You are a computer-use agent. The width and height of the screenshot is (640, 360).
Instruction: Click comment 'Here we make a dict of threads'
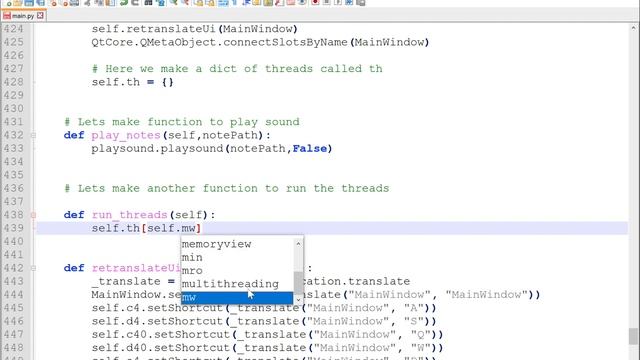[x=237, y=69]
